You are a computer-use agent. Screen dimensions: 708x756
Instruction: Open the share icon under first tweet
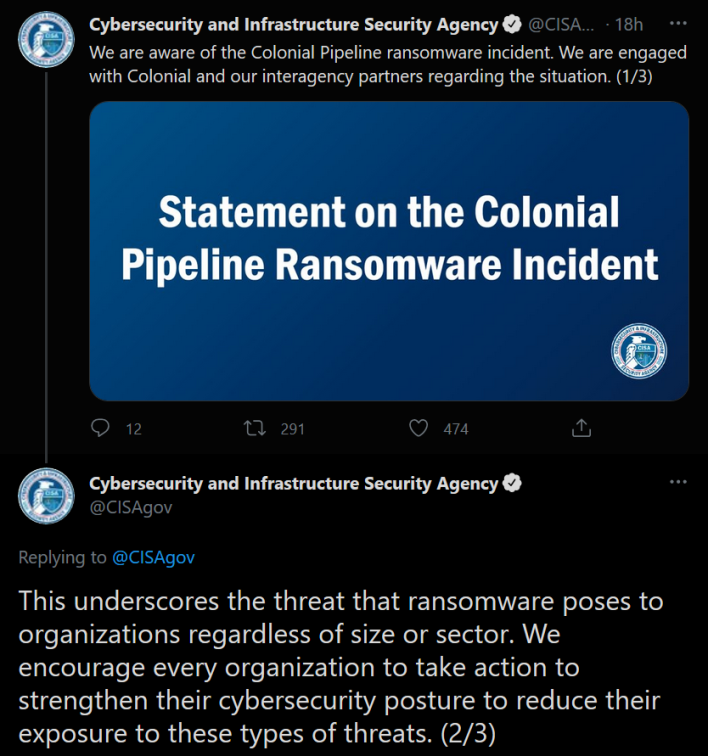(581, 428)
